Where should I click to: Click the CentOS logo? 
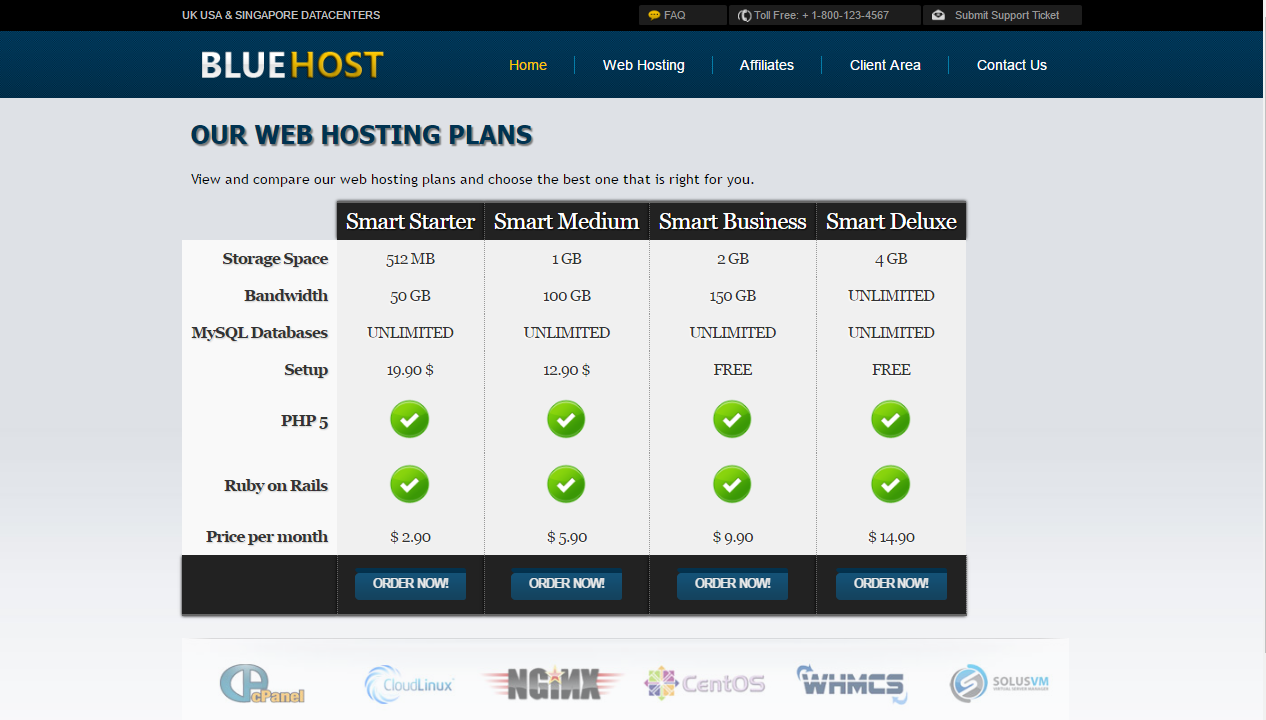704,684
